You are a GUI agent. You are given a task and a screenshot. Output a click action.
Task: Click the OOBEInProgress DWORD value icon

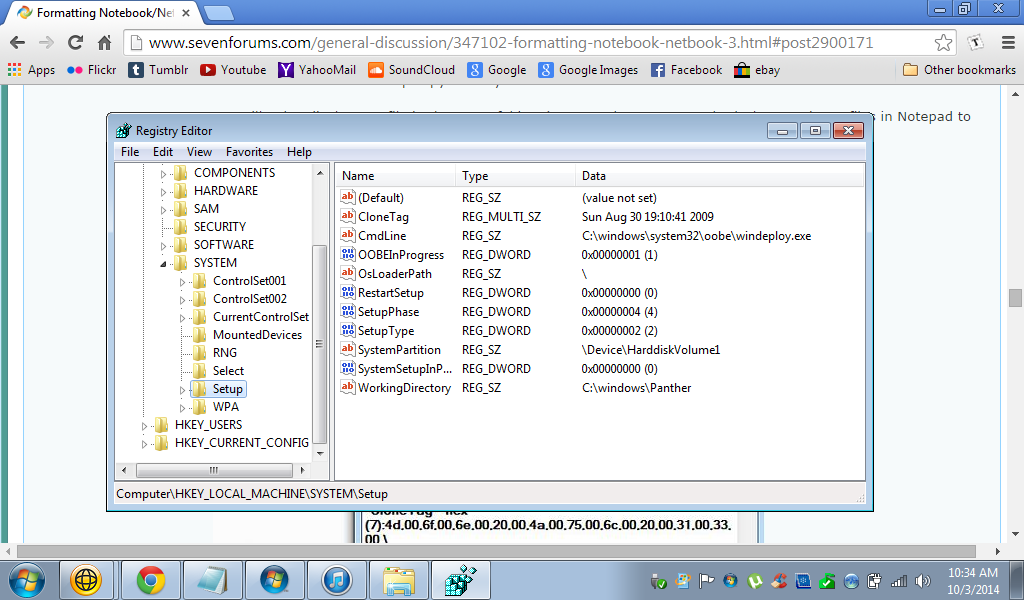coord(347,255)
